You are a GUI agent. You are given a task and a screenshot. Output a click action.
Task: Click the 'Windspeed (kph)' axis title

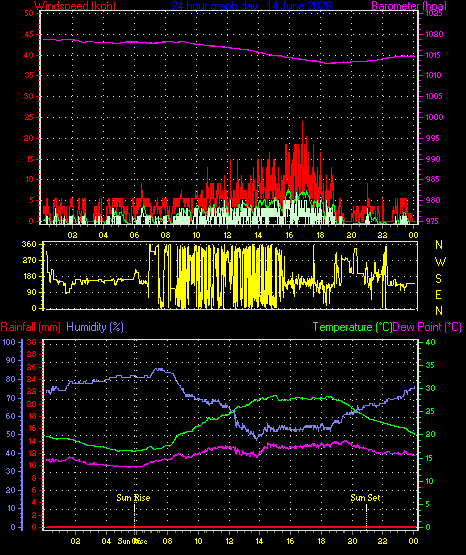[75, 6]
